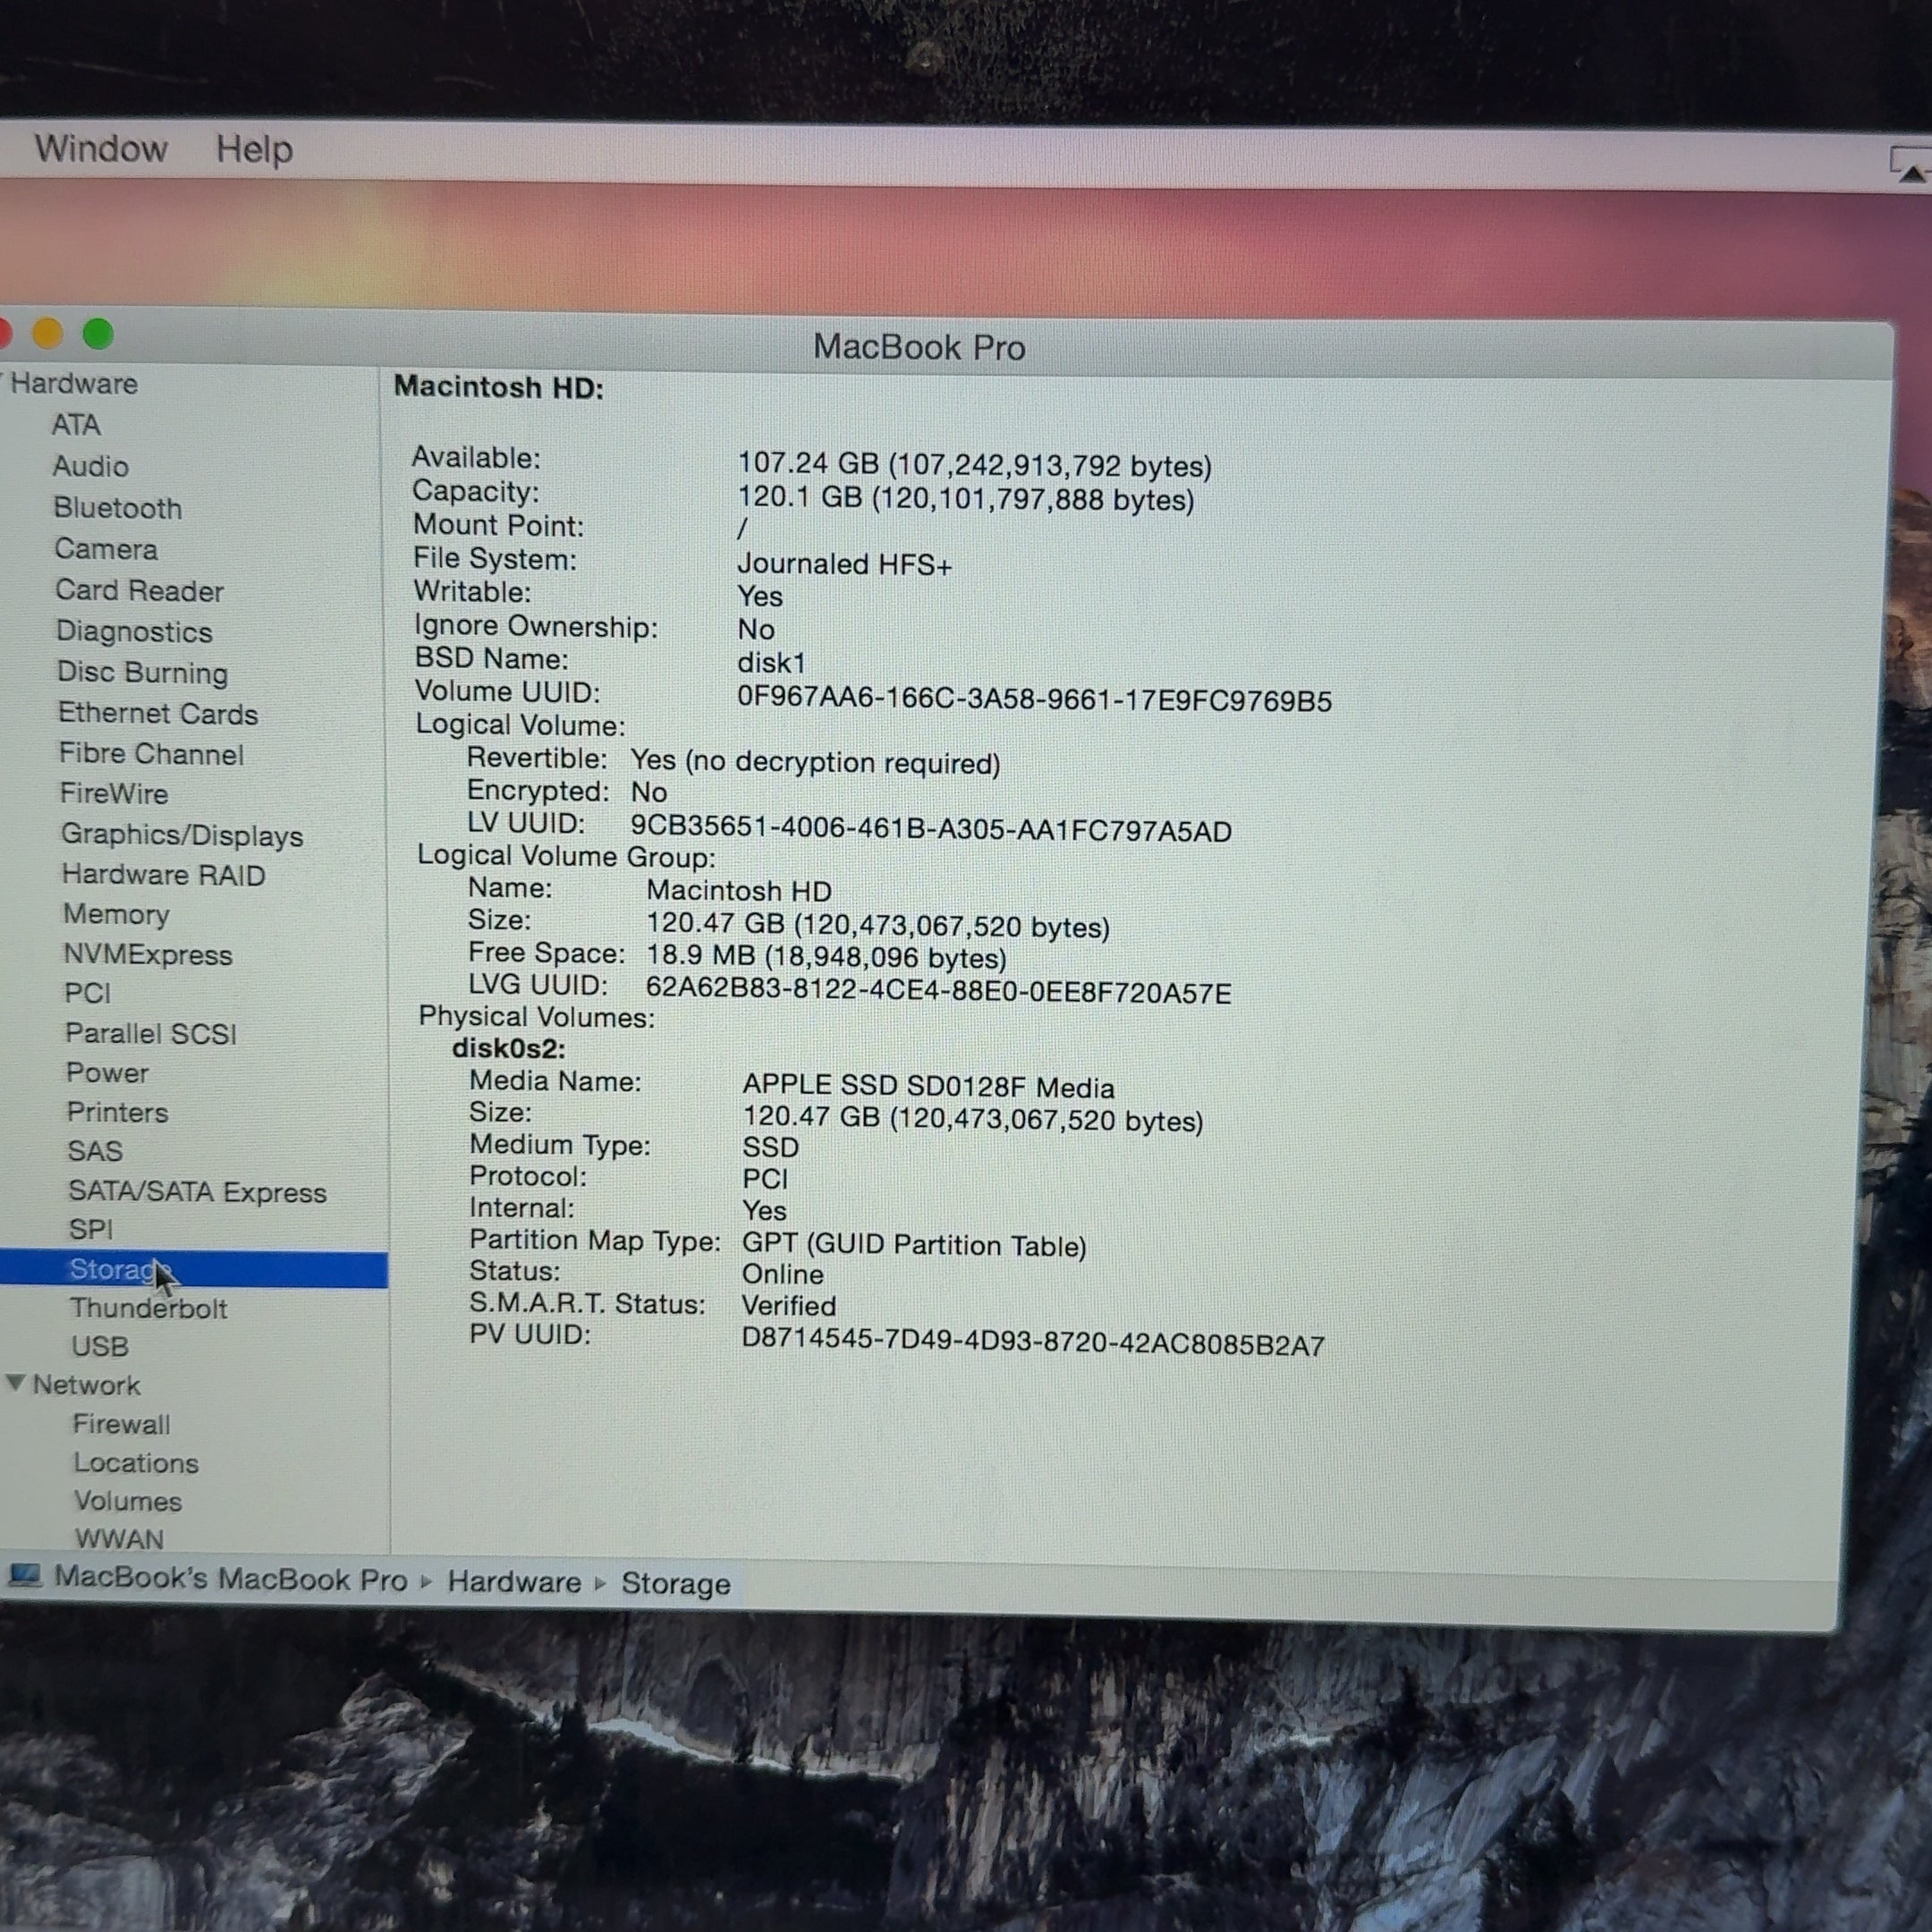
Task: Select the Network category header
Action: click(87, 1385)
